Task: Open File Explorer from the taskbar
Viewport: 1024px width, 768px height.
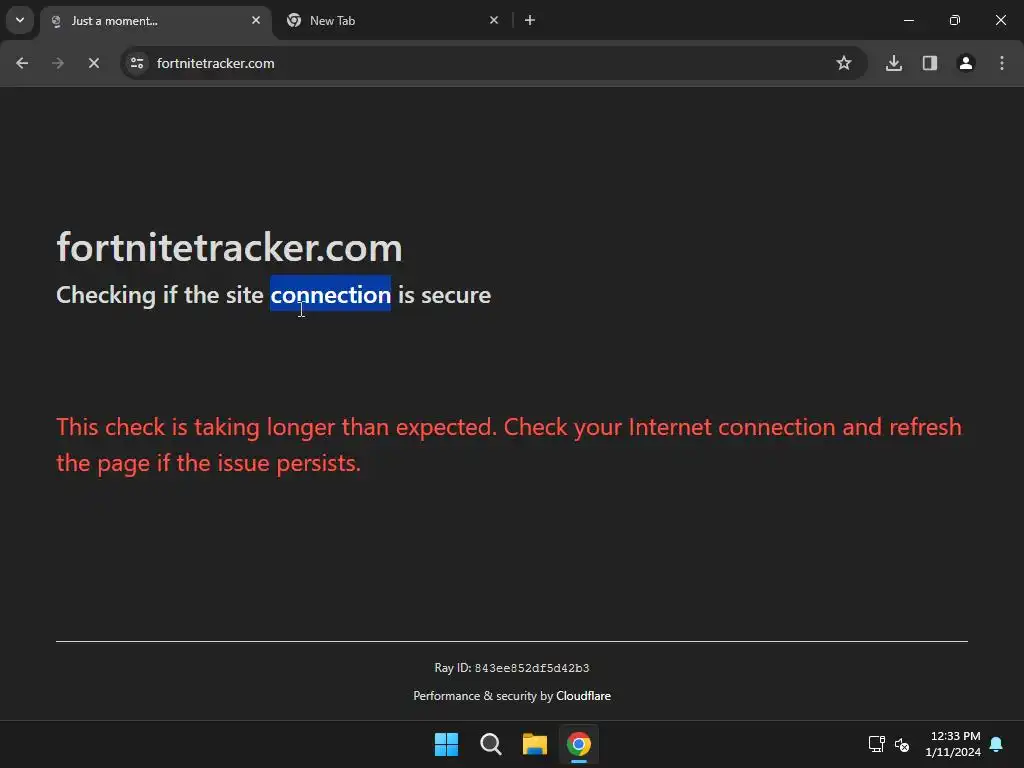Action: point(535,744)
